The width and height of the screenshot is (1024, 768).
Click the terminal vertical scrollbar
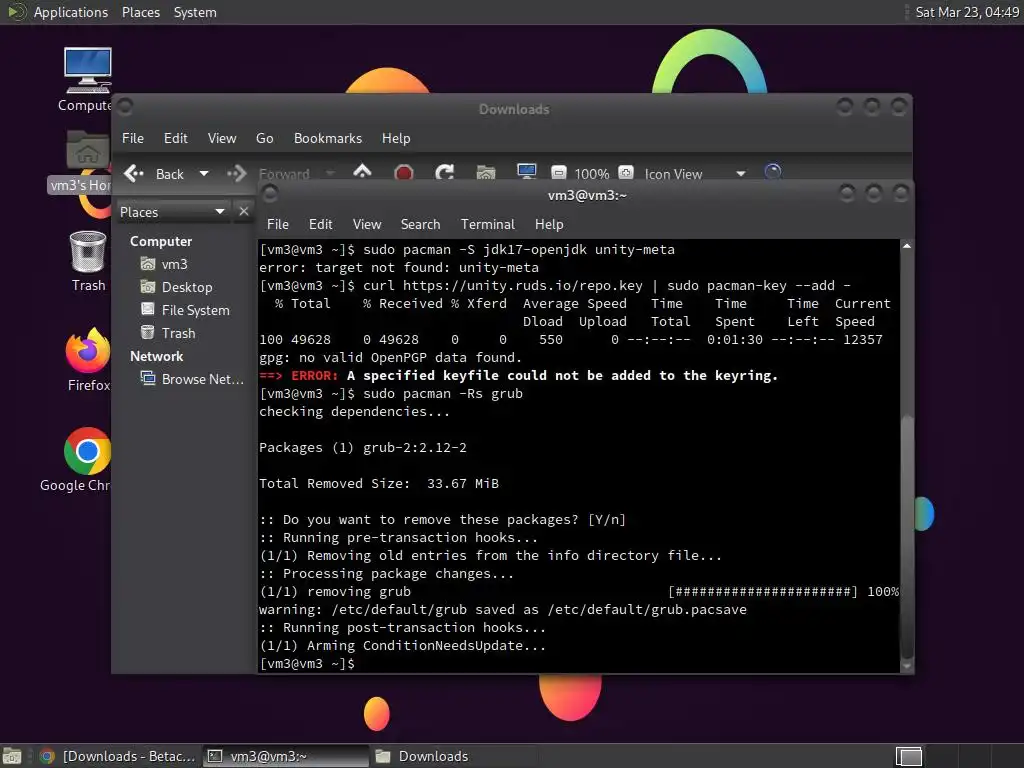click(x=907, y=536)
